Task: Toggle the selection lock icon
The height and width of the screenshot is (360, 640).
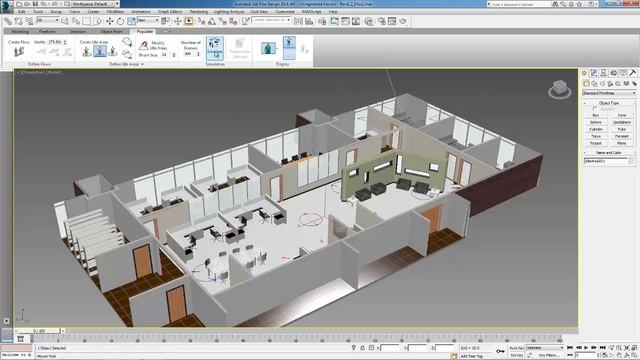Action: (x=362, y=348)
